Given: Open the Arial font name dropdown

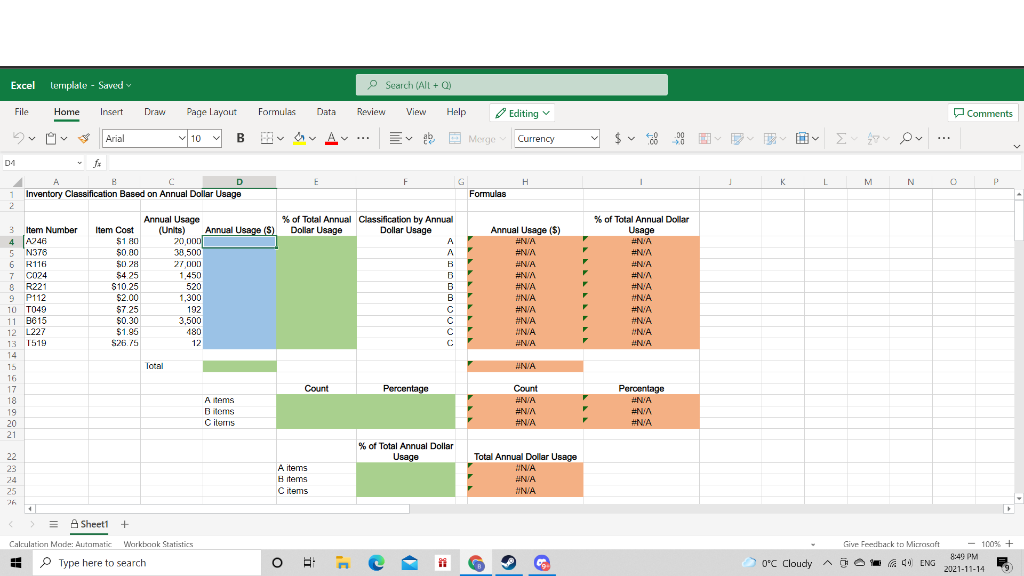Looking at the screenshot, I should click(182, 138).
